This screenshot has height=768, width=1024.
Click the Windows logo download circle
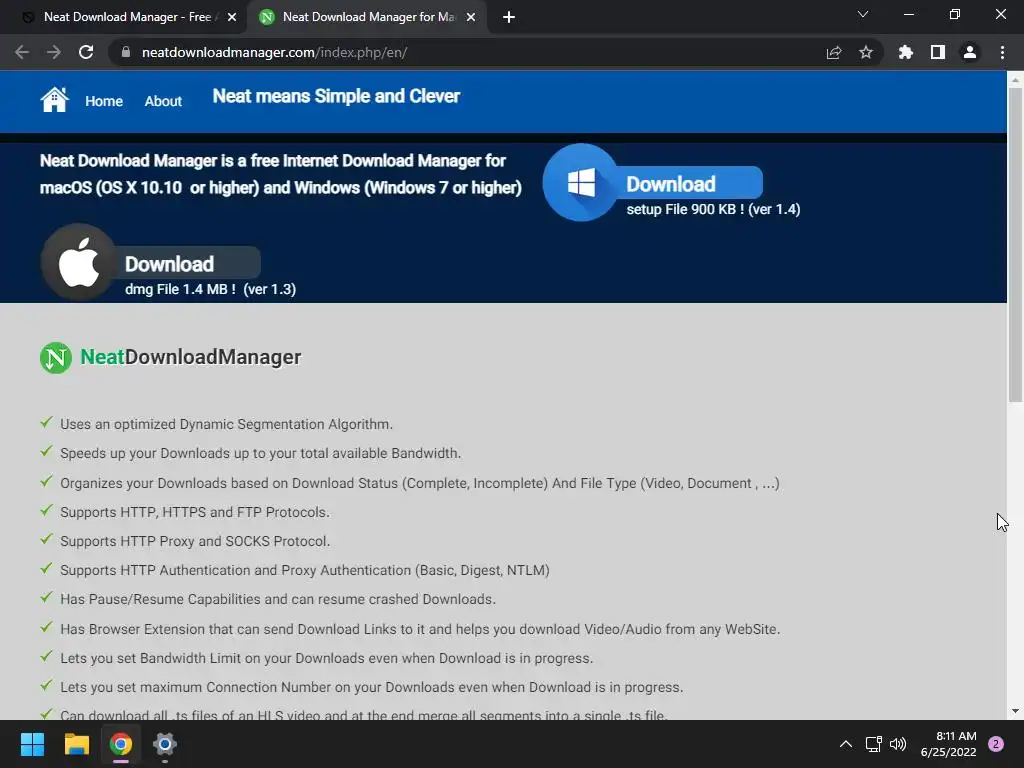581,182
